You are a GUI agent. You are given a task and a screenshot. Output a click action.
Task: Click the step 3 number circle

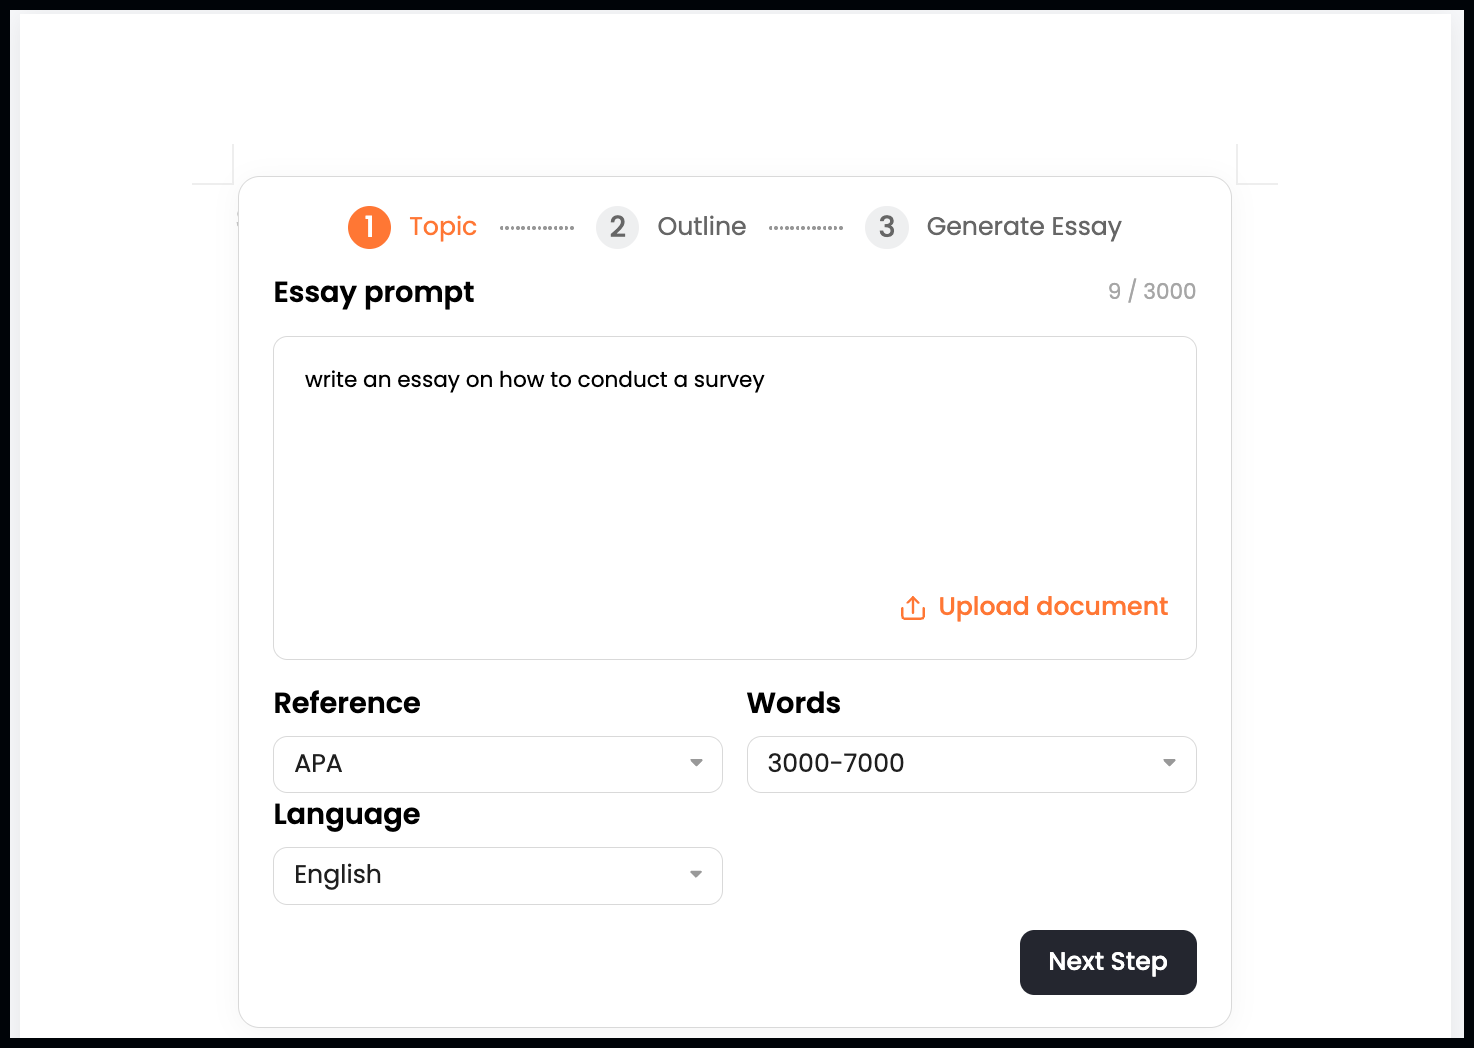pos(886,227)
